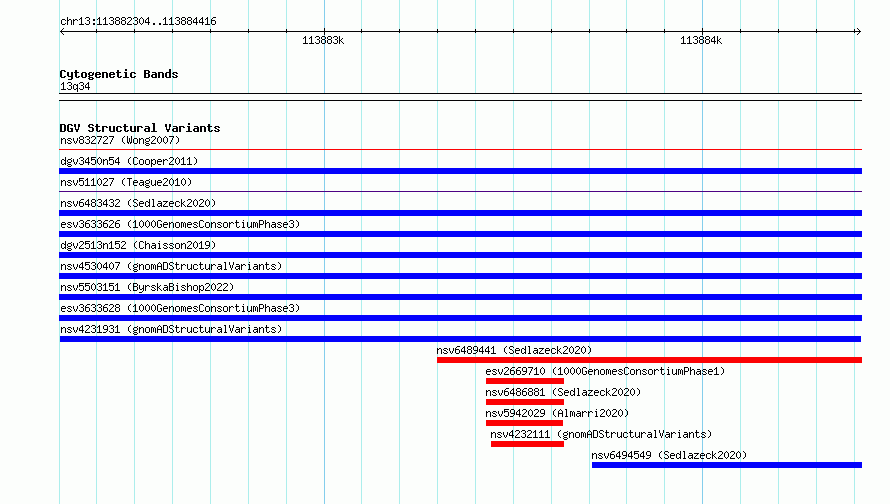Image resolution: width=890 pixels, height=504 pixels.
Task: Click nsv4231931 (gnomADStructuralVariants) label
Action: [x=171, y=329]
